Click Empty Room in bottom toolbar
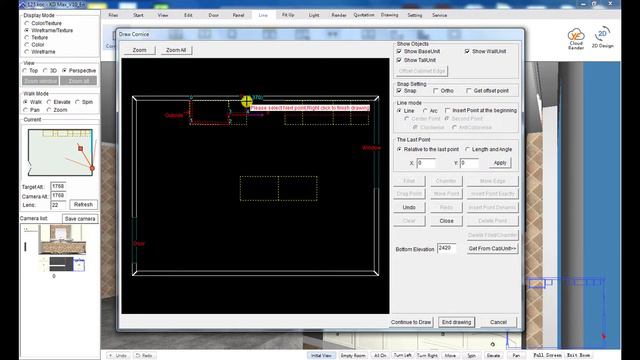Image resolution: width=640 pixels, height=360 pixels. (x=353, y=356)
